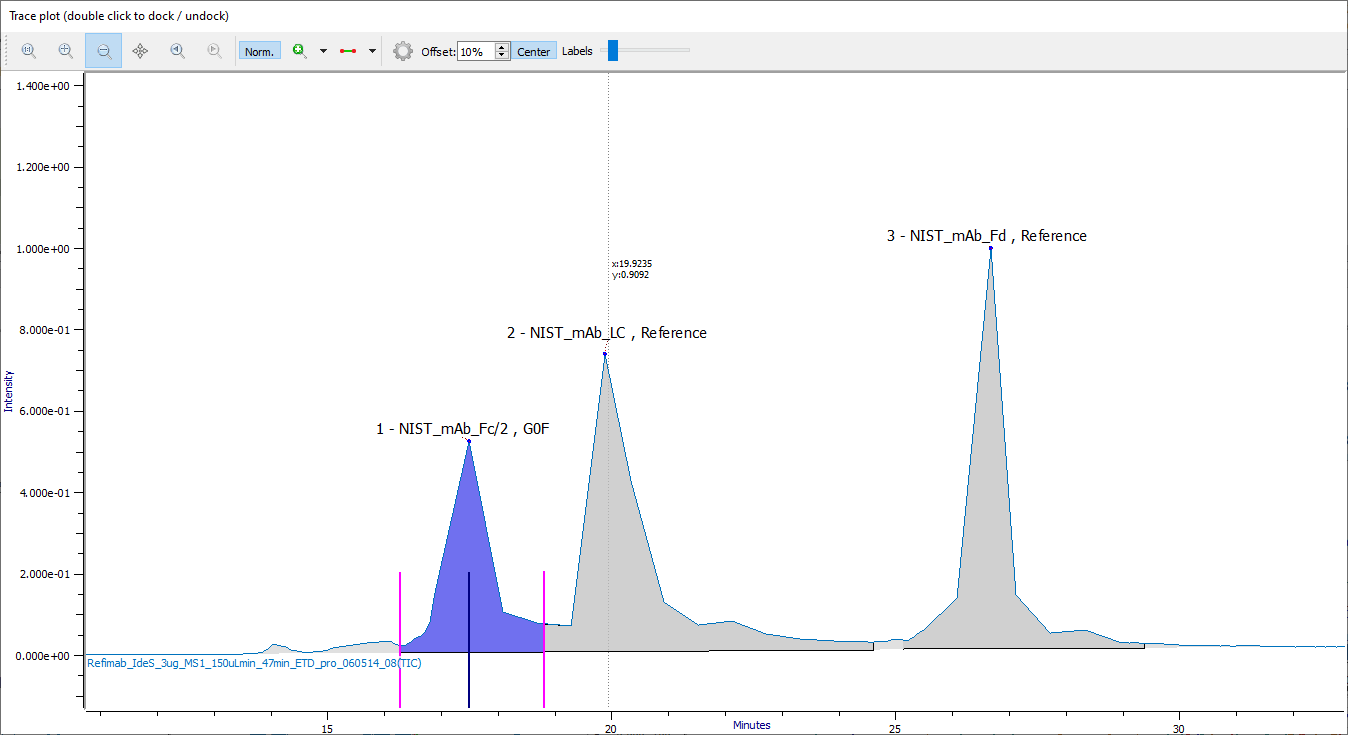1348x735 pixels.
Task: Decrease Offset value with down stepper arrow
Action: point(502,56)
